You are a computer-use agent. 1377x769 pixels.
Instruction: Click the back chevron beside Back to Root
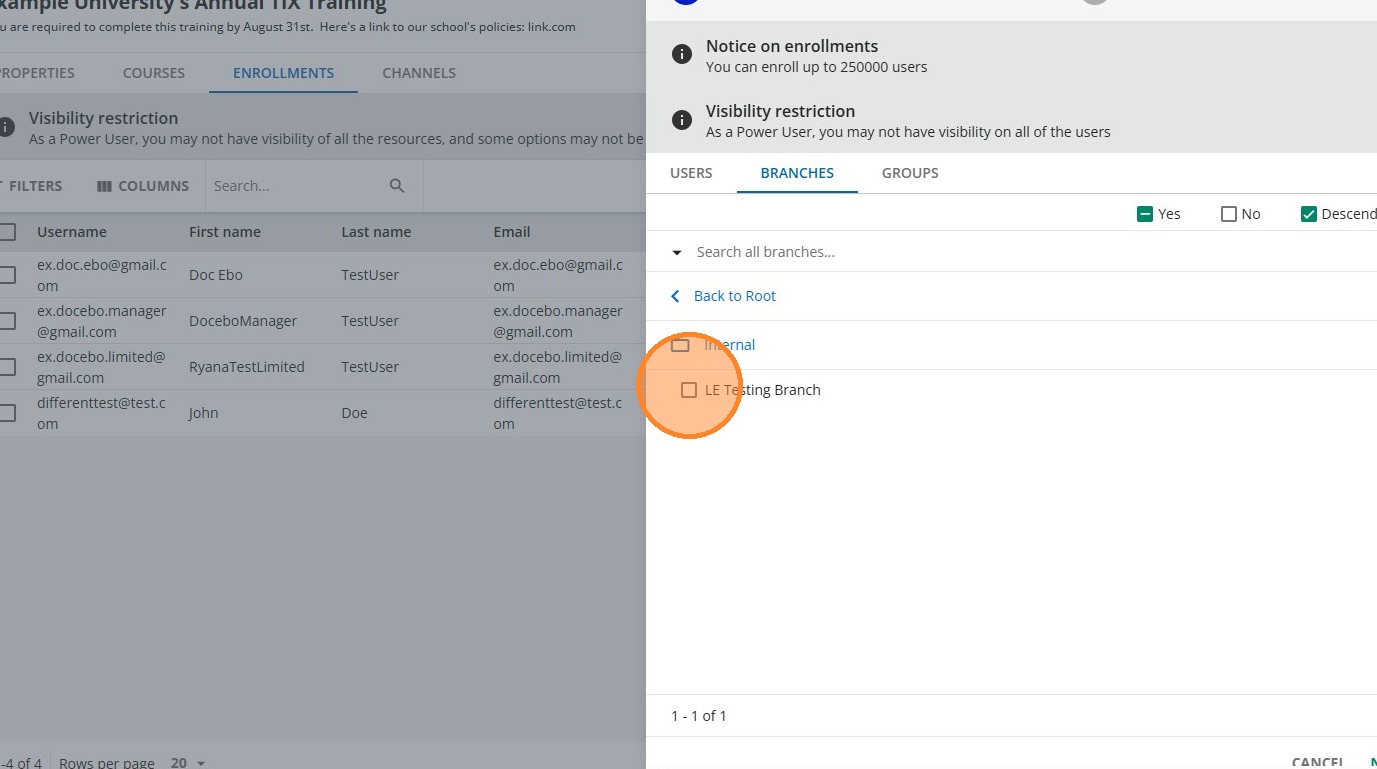pos(676,296)
